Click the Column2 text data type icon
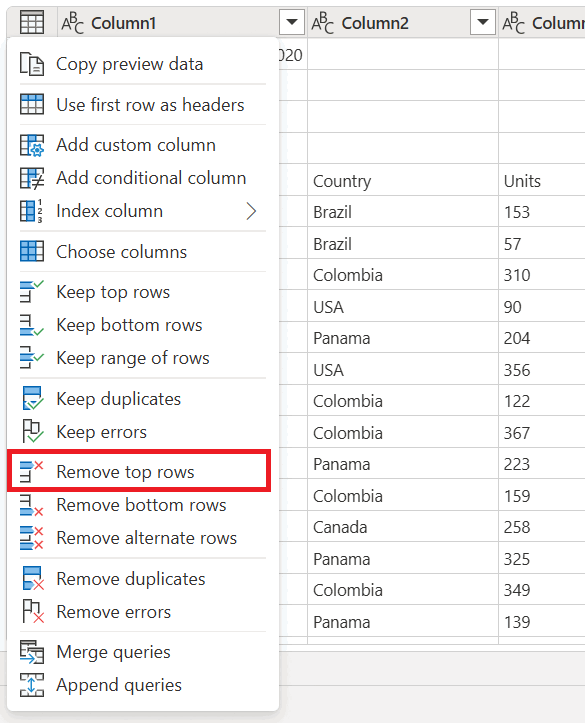 point(323,23)
